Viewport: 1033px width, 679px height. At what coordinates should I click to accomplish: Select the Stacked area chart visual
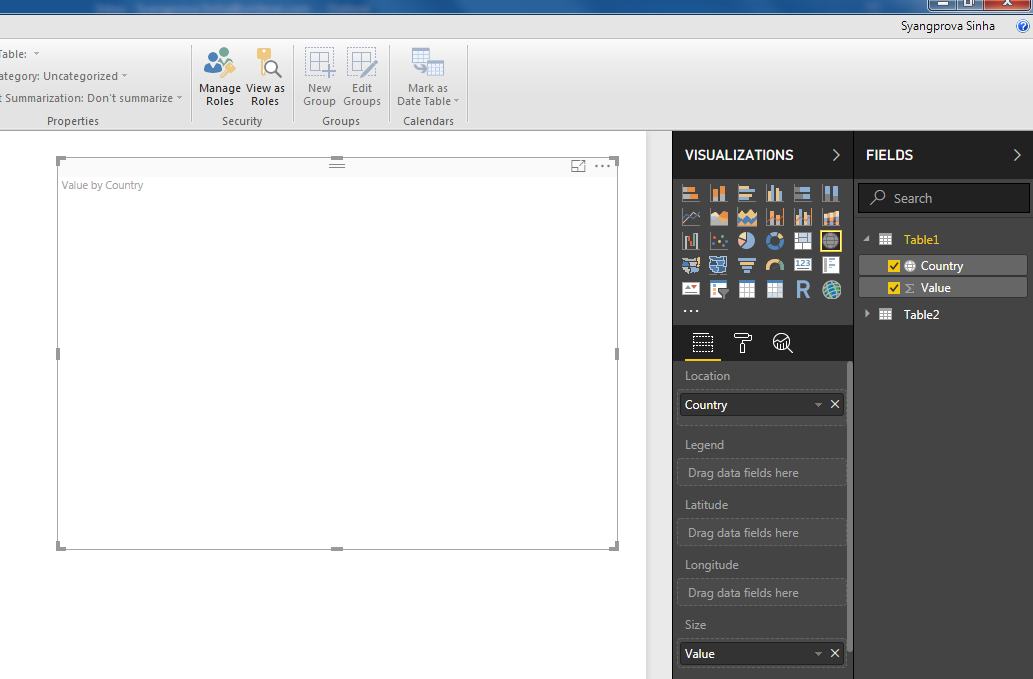(x=746, y=217)
